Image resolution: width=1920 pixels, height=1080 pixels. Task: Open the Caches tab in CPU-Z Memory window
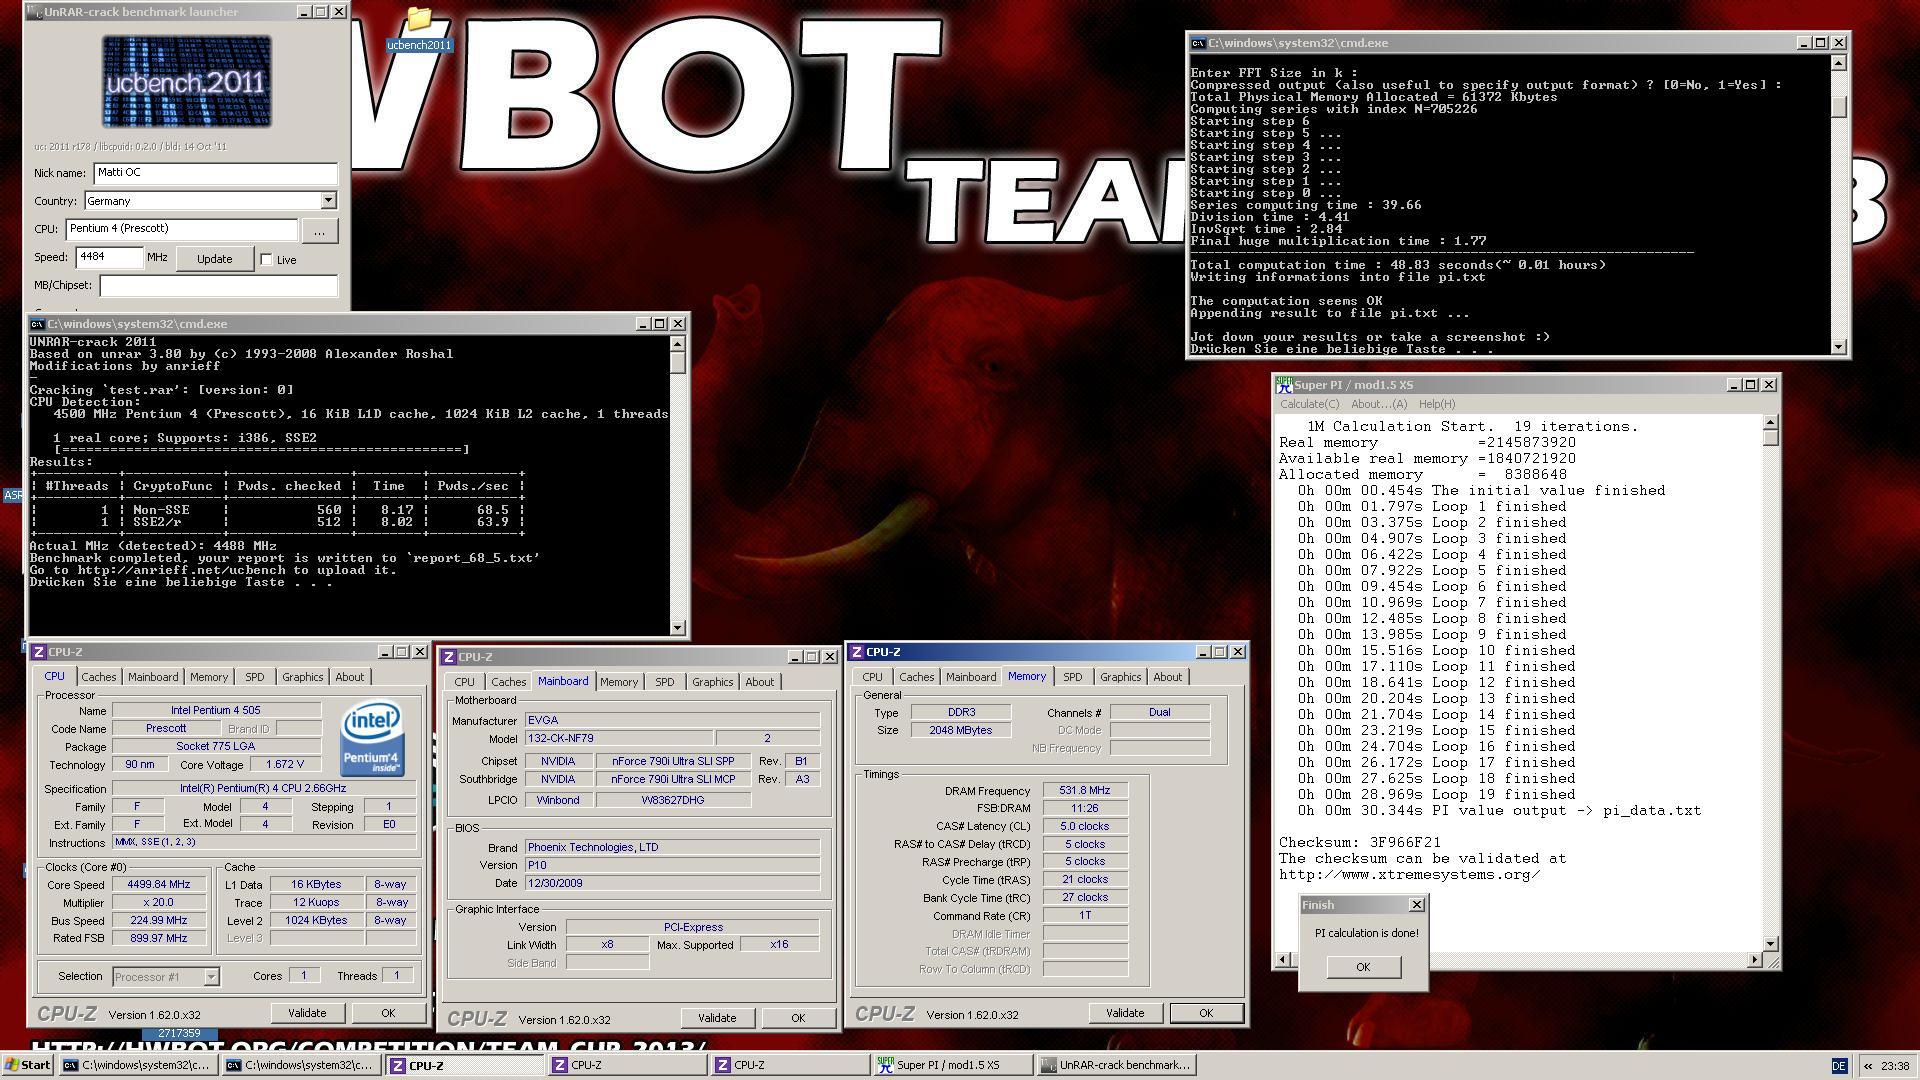[x=916, y=677]
